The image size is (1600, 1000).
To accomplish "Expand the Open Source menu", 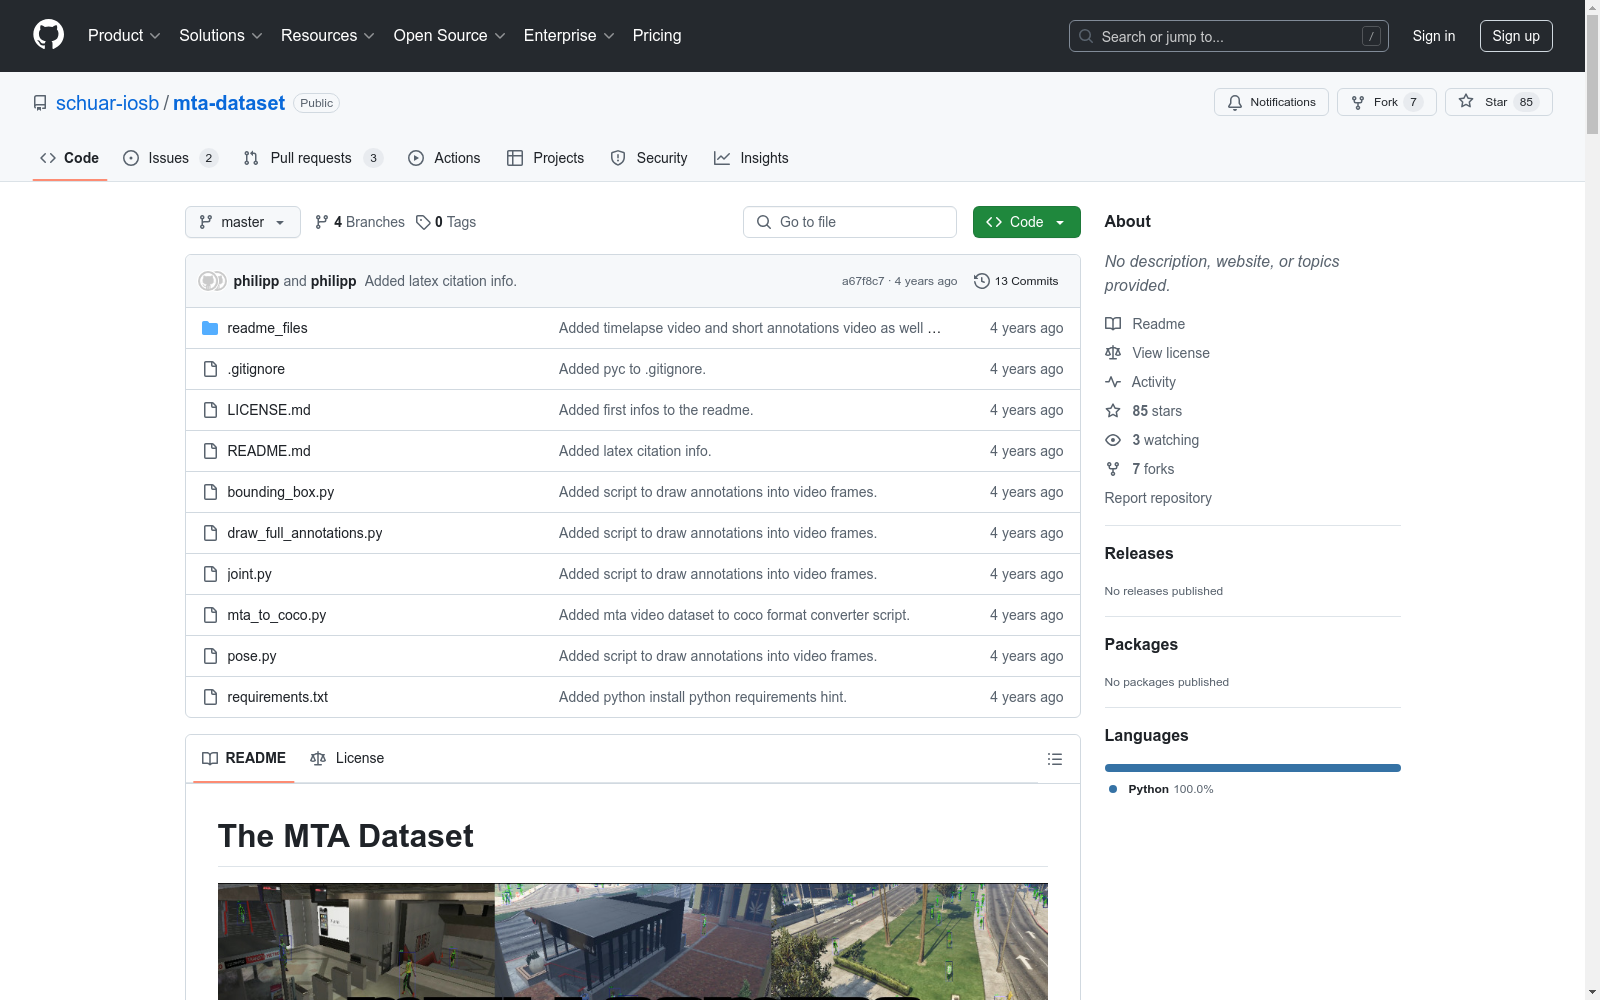I will [x=450, y=35].
